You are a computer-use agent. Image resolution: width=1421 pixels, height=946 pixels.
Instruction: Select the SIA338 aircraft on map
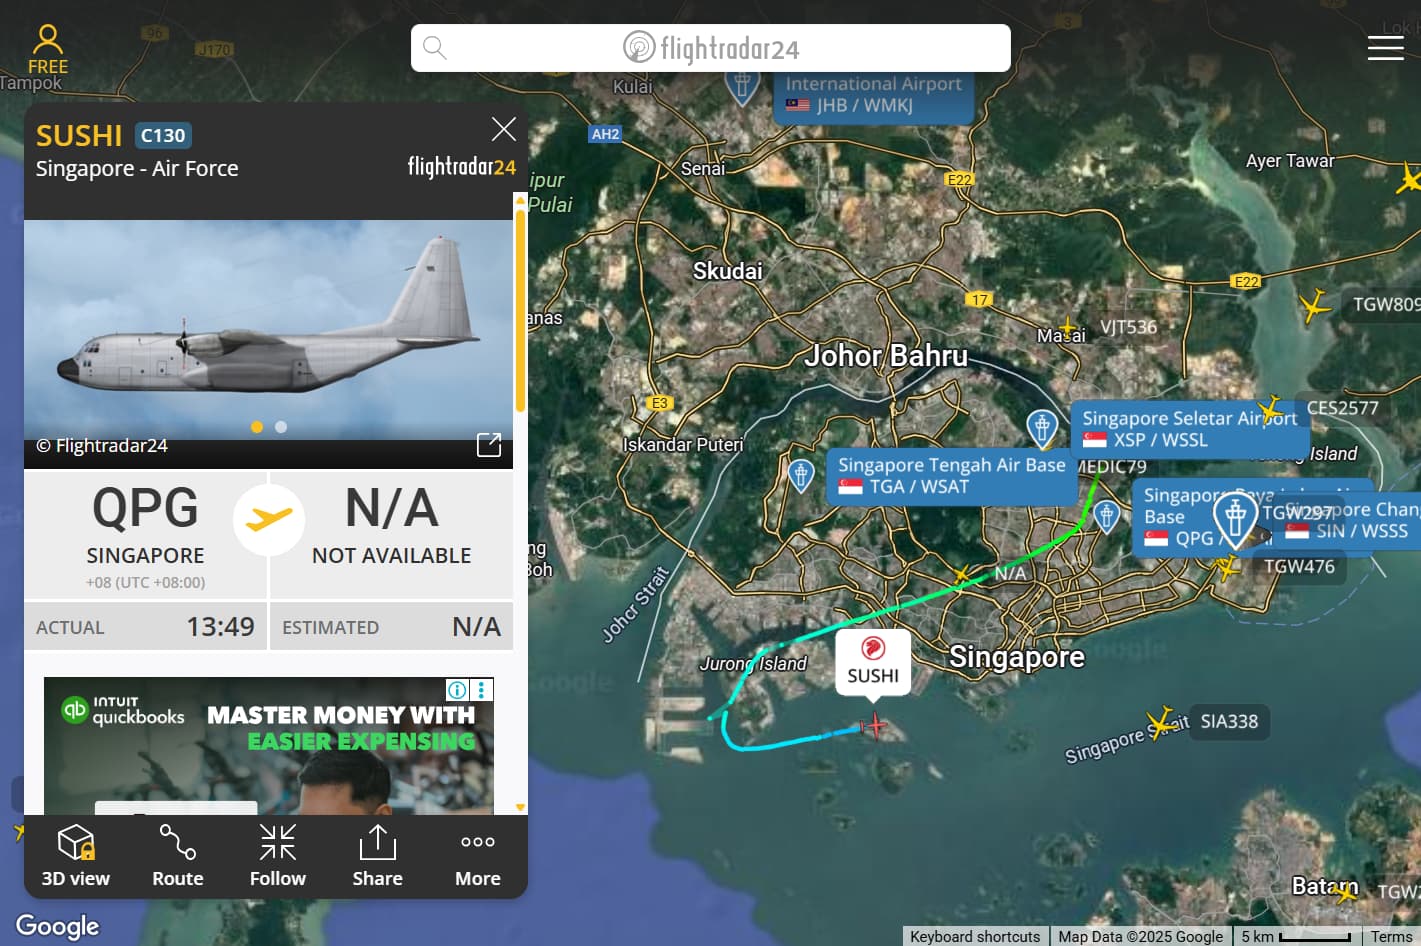[x=1161, y=722]
